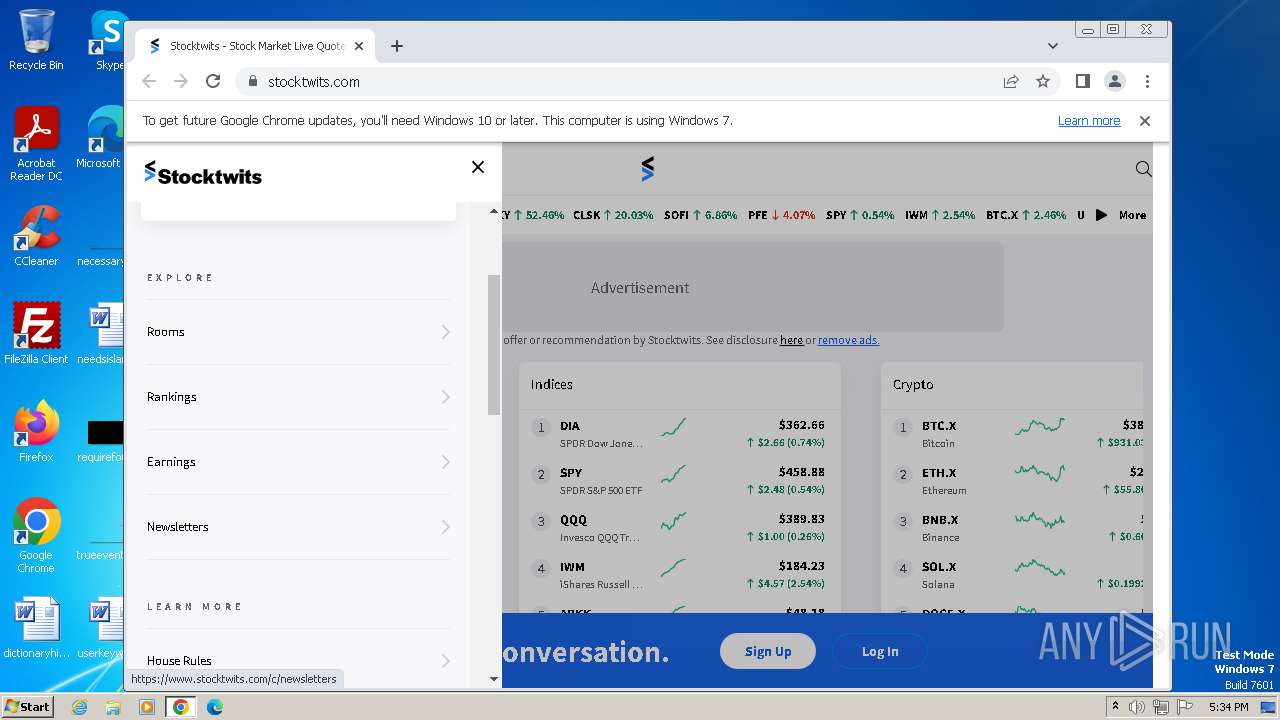The height and width of the screenshot is (720, 1280).
Task: Share this page icon in address bar
Action: pyautogui.click(x=1011, y=82)
